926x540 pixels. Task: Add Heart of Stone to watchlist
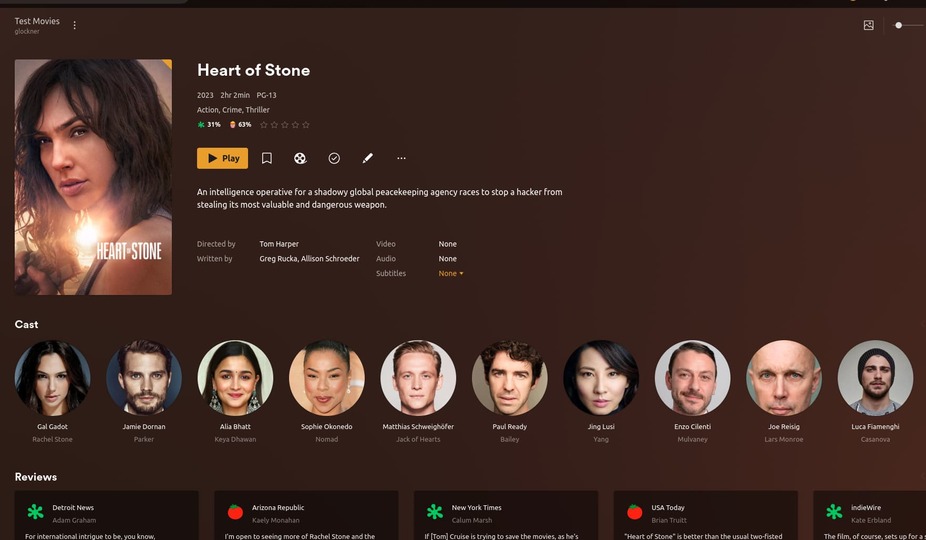[267, 158]
